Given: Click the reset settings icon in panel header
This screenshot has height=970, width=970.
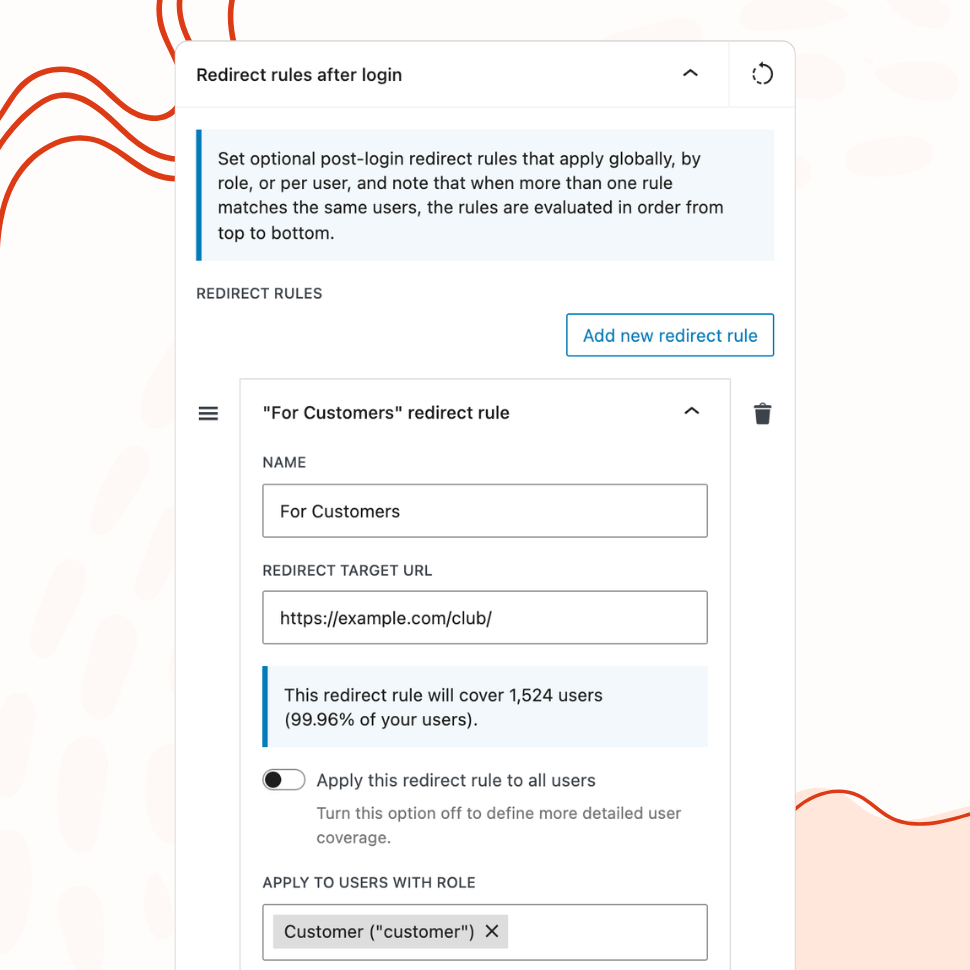Looking at the screenshot, I should (x=762, y=74).
